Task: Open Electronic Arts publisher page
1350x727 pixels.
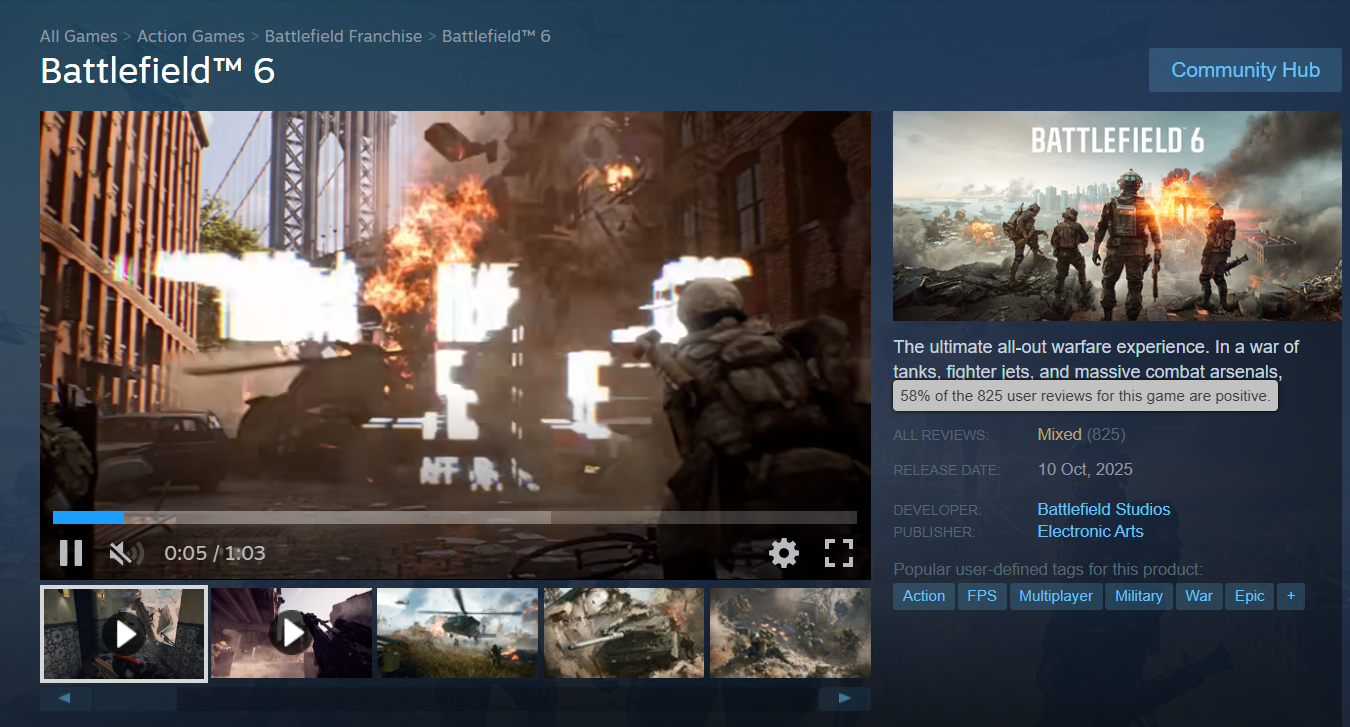Action: tap(1090, 532)
